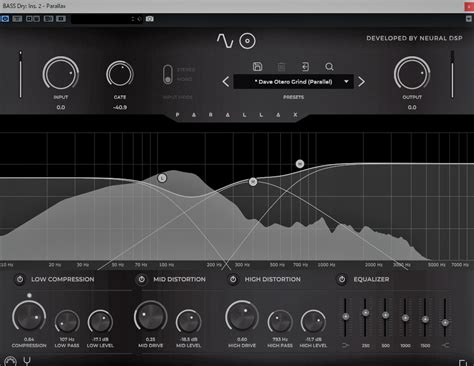This screenshot has width=474, height=366.
Task: Click the 1000 EQ slider handle
Action: click(x=405, y=318)
